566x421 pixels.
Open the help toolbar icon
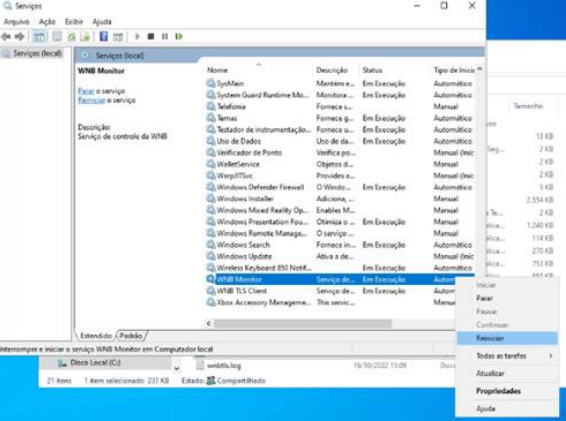tap(104, 36)
